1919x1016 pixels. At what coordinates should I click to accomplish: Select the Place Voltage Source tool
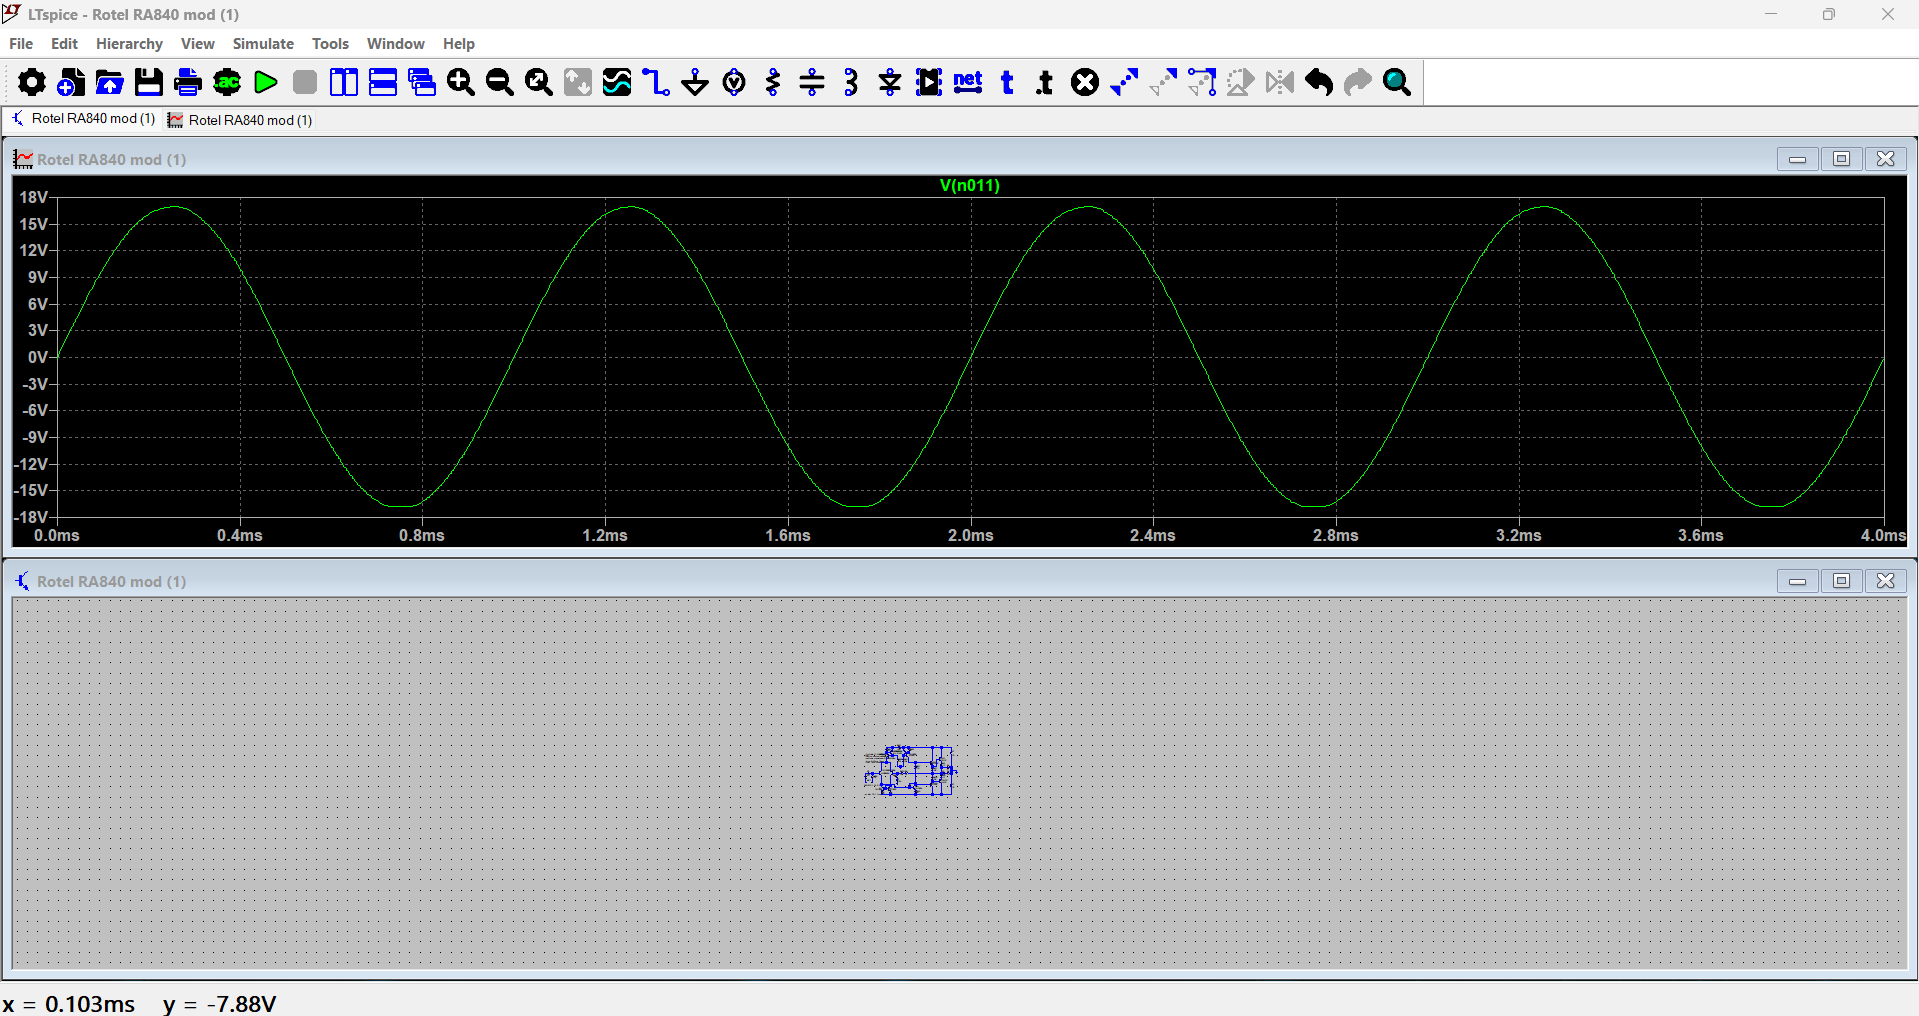tap(734, 82)
